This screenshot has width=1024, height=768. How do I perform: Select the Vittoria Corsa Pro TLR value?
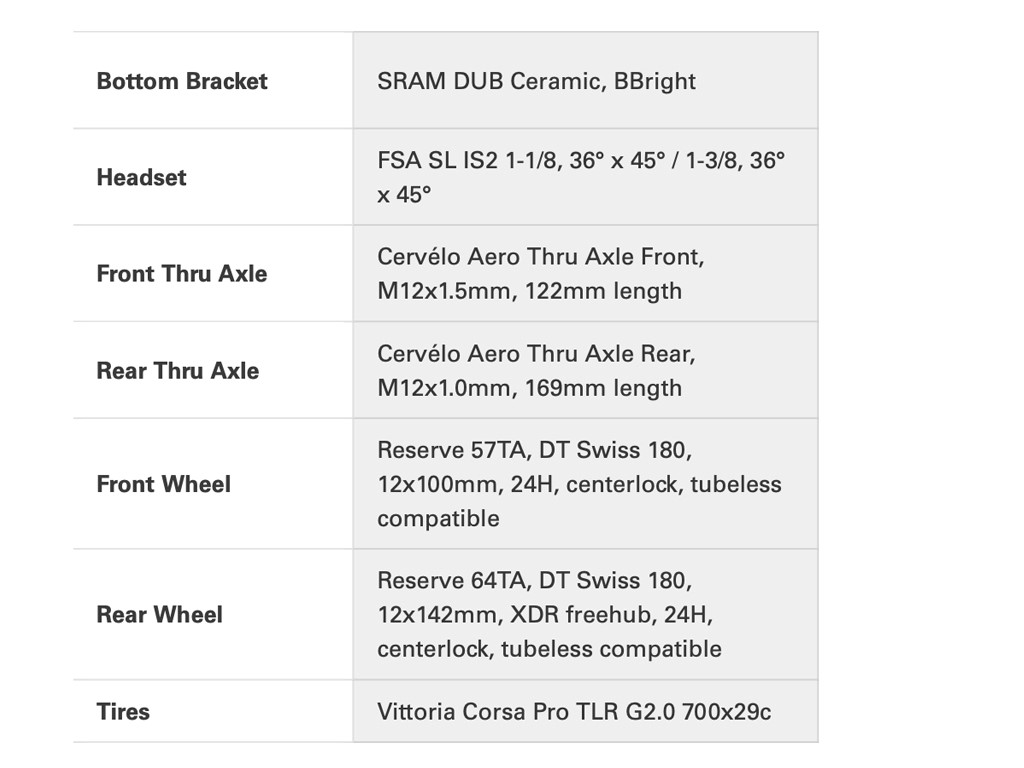pos(574,711)
